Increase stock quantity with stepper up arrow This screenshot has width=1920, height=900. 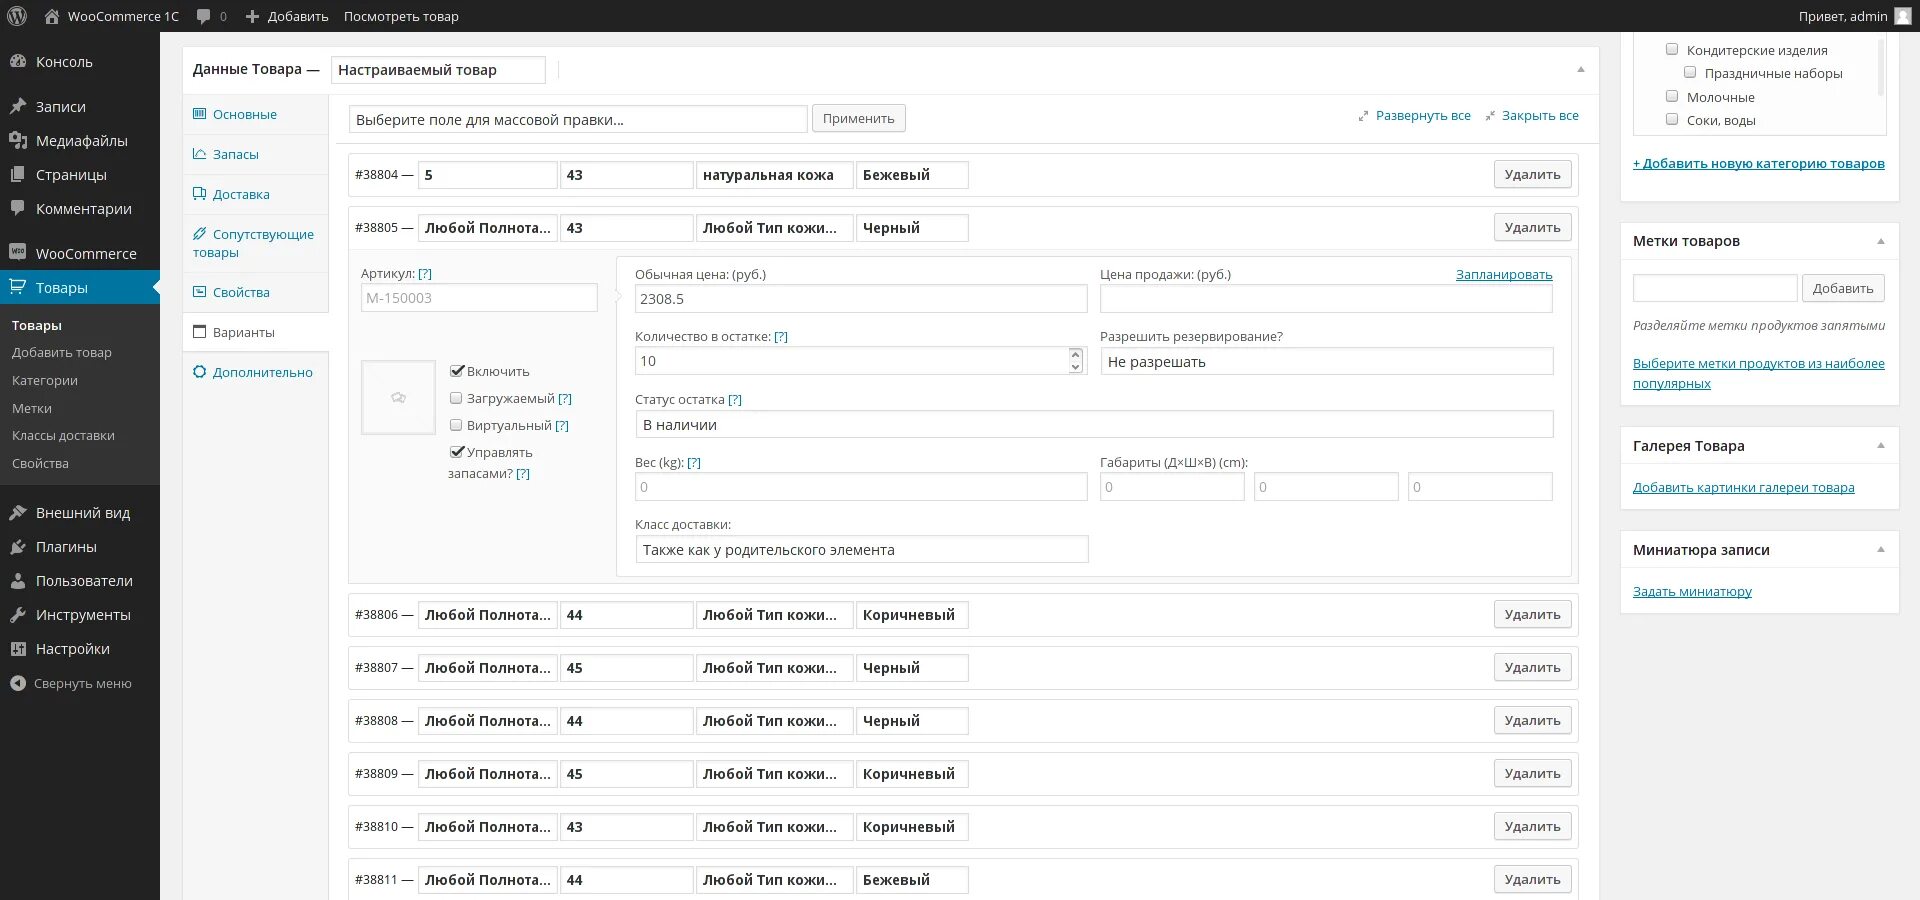(x=1075, y=355)
